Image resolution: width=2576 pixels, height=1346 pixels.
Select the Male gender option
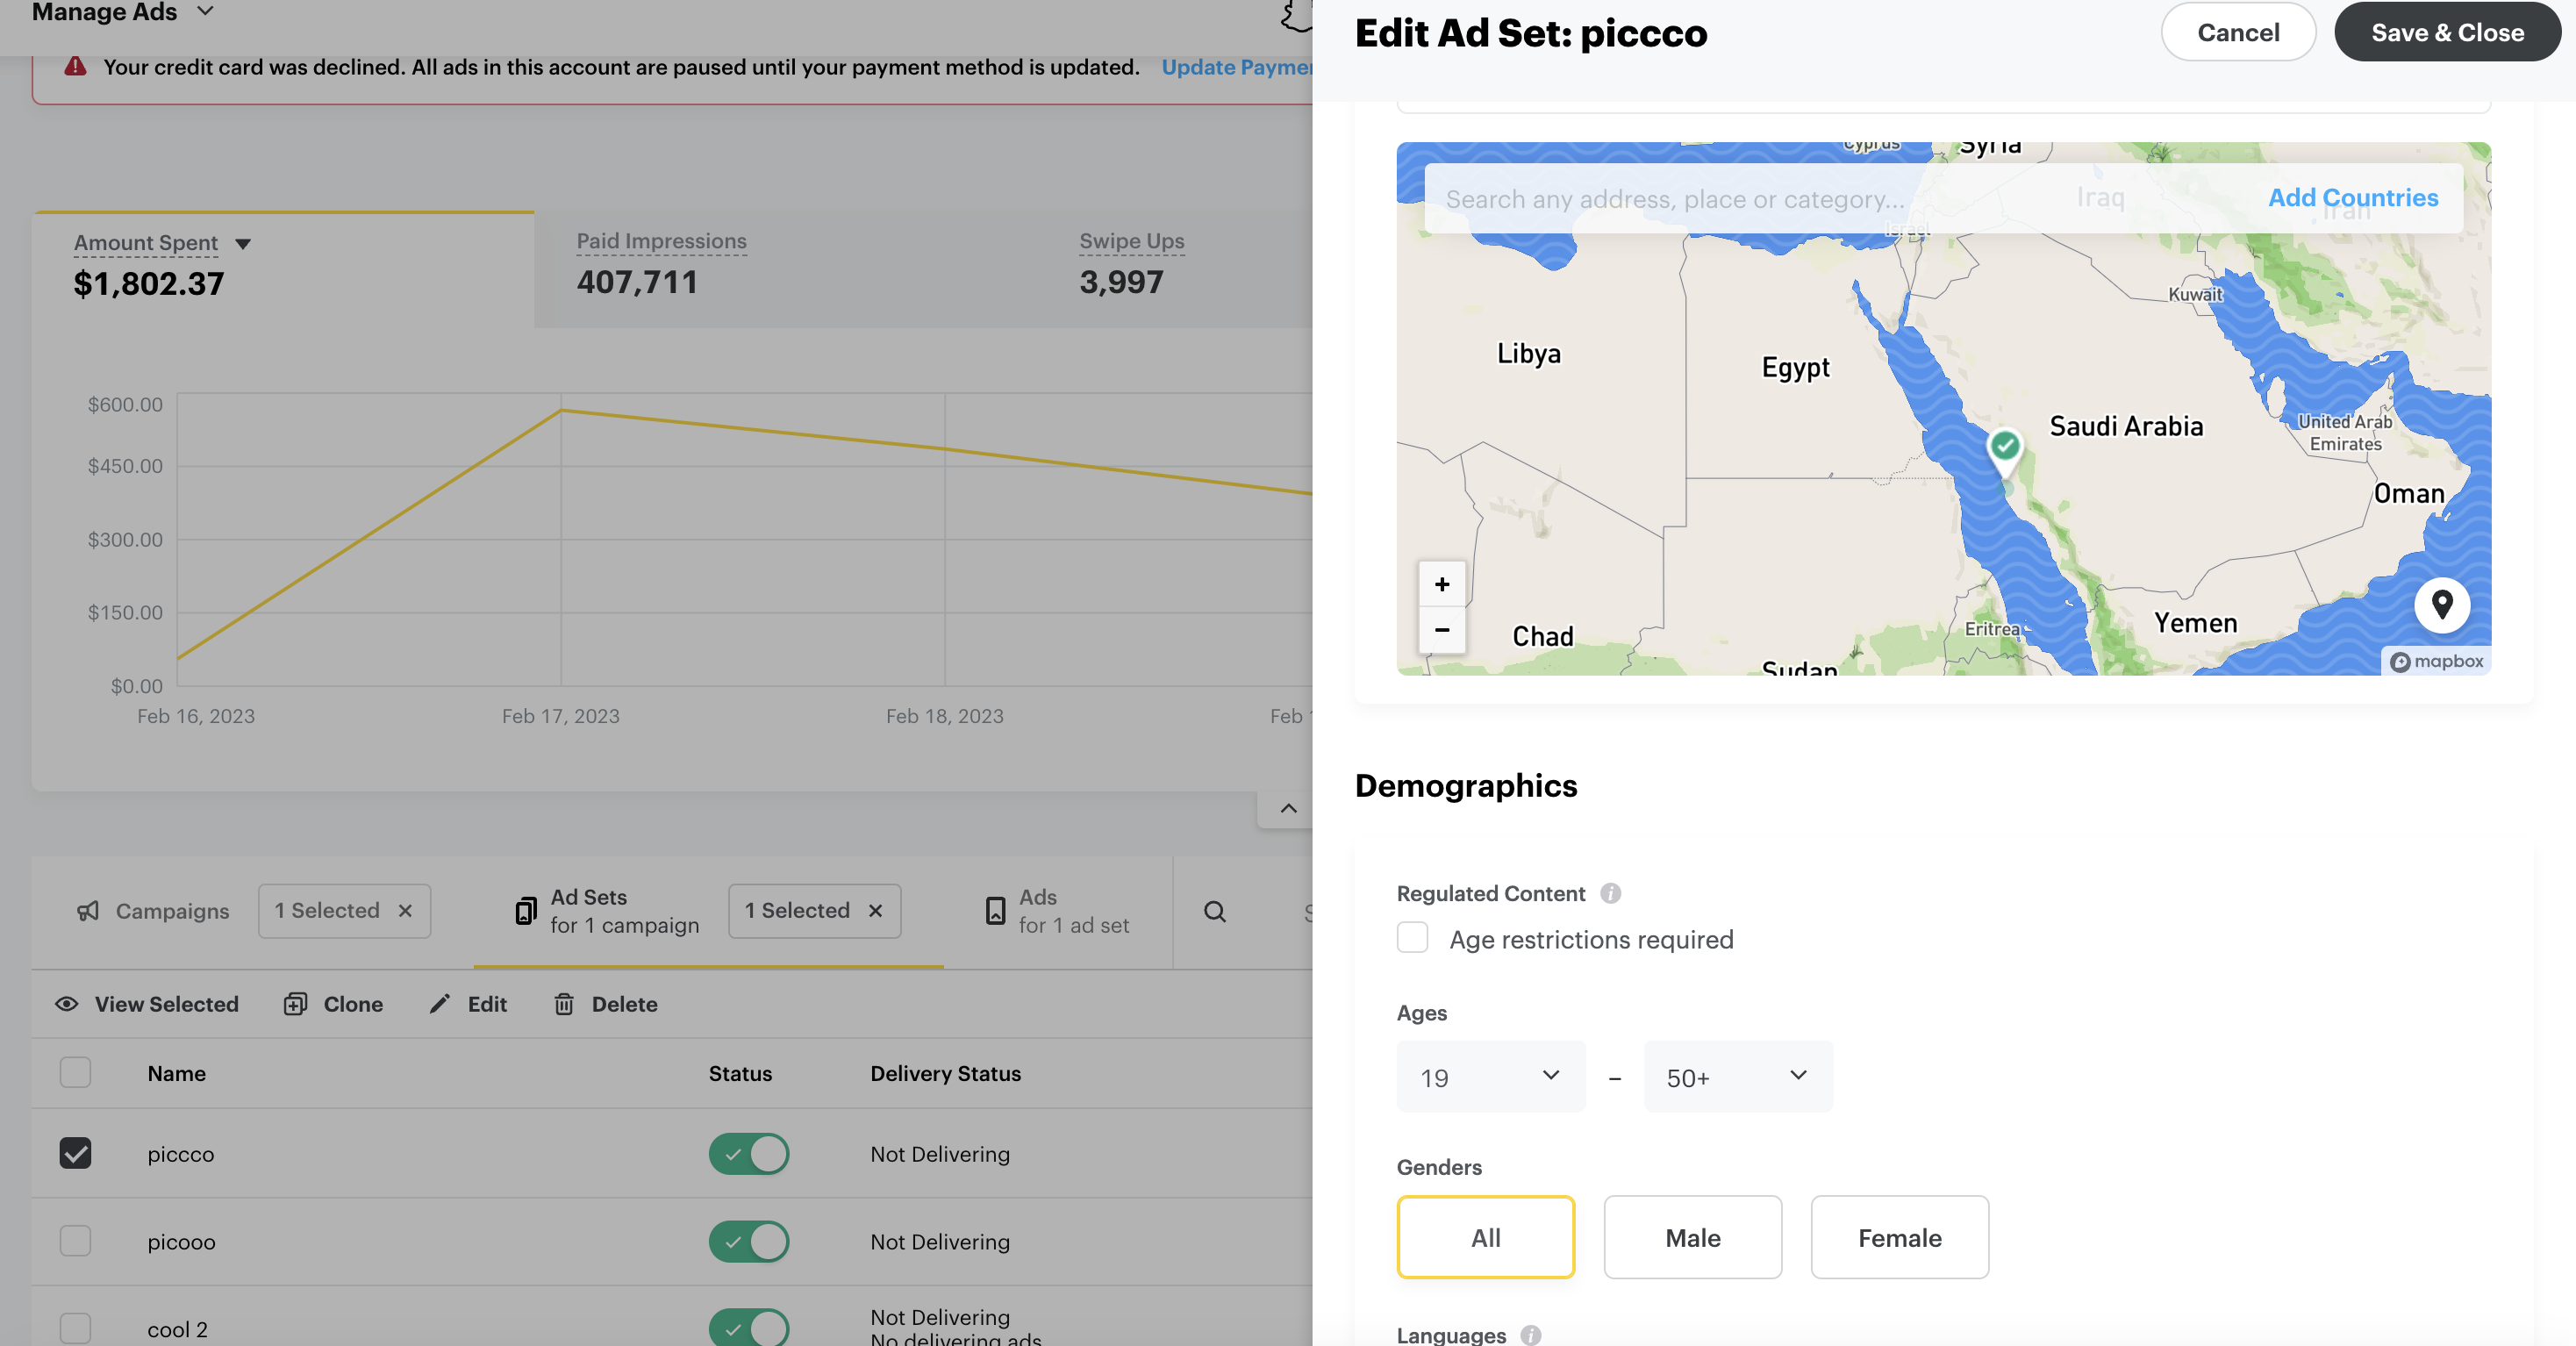1692,1237
